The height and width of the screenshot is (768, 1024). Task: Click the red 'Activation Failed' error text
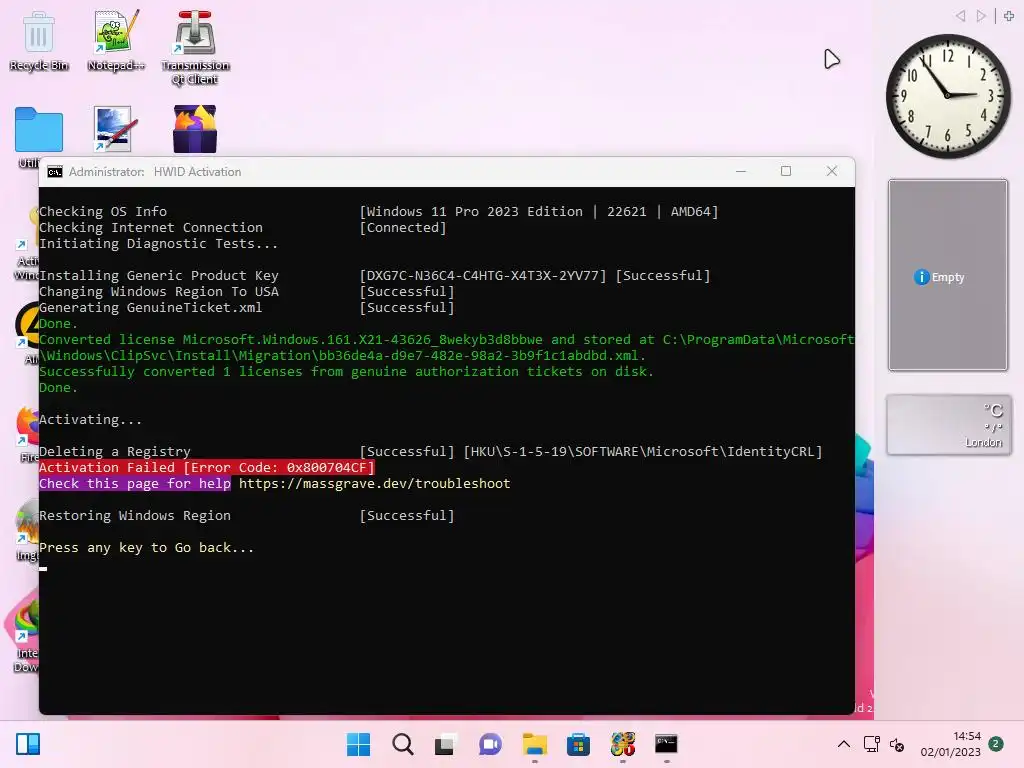tap(206, 468)
